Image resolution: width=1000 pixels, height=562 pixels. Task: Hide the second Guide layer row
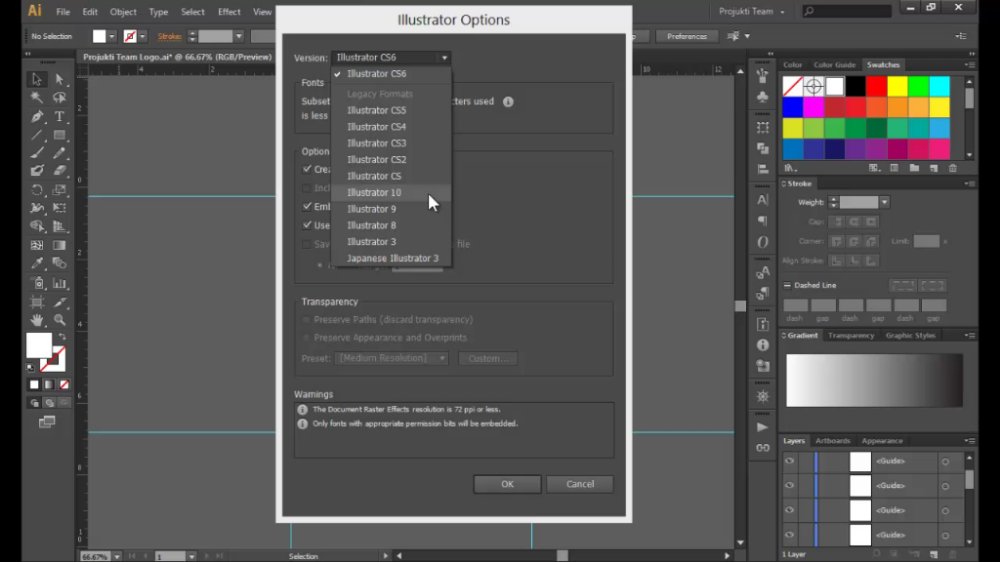pyautogui.click(x=790, y=485)
